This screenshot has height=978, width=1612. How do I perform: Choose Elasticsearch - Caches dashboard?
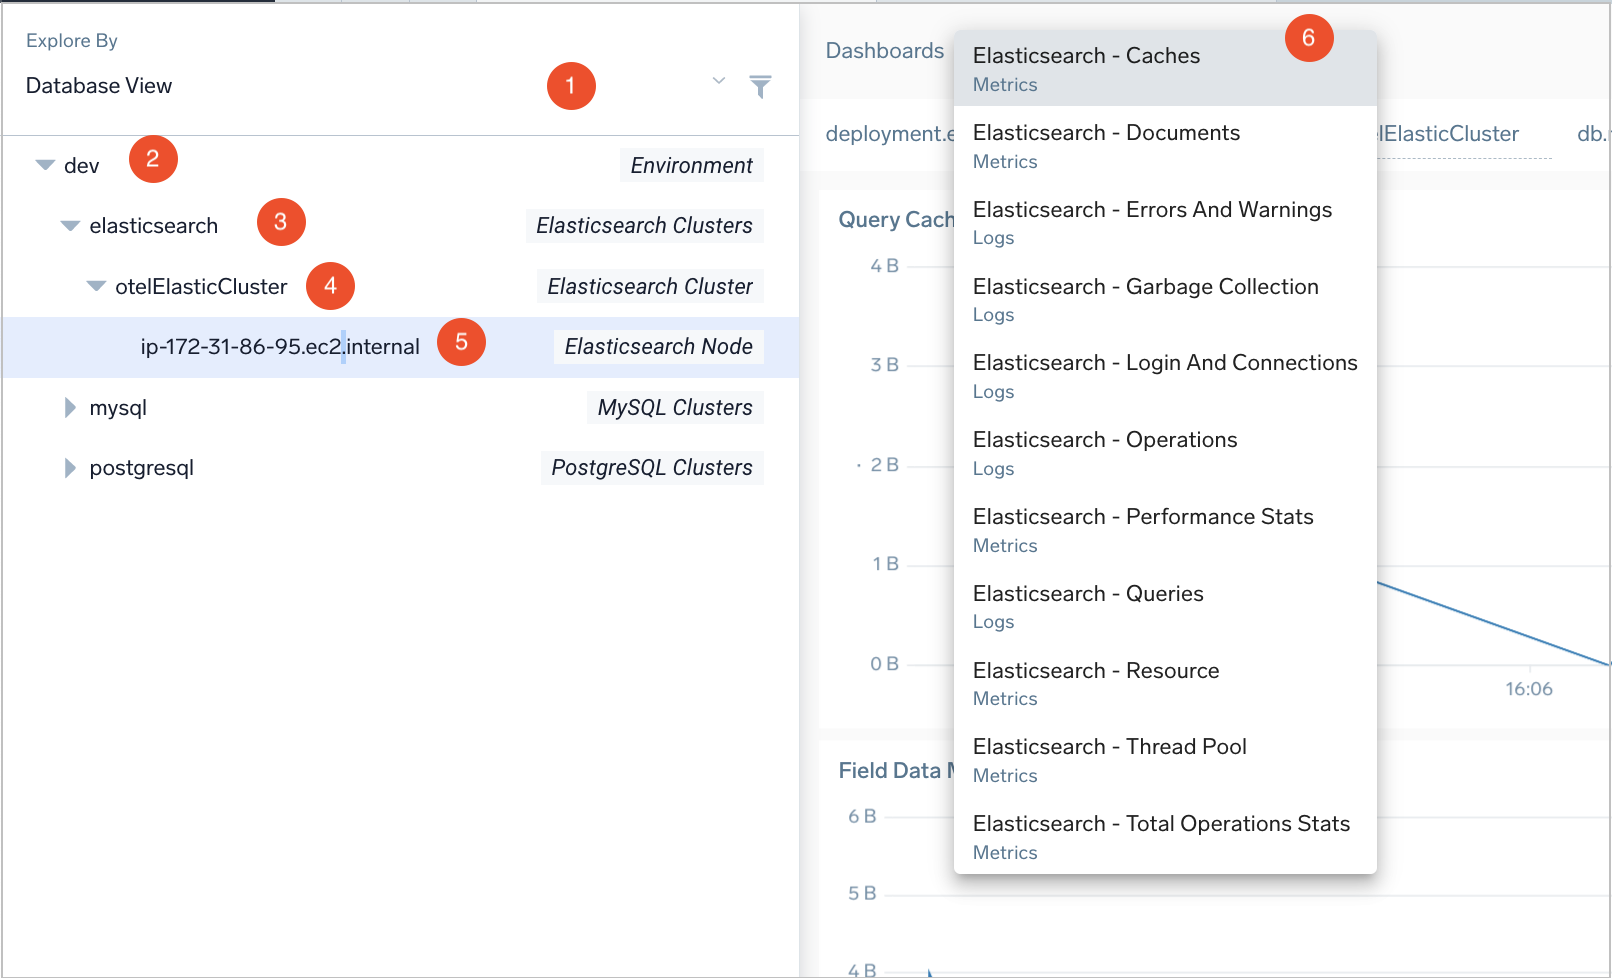pyautogui.click(x=1086, y=68)
